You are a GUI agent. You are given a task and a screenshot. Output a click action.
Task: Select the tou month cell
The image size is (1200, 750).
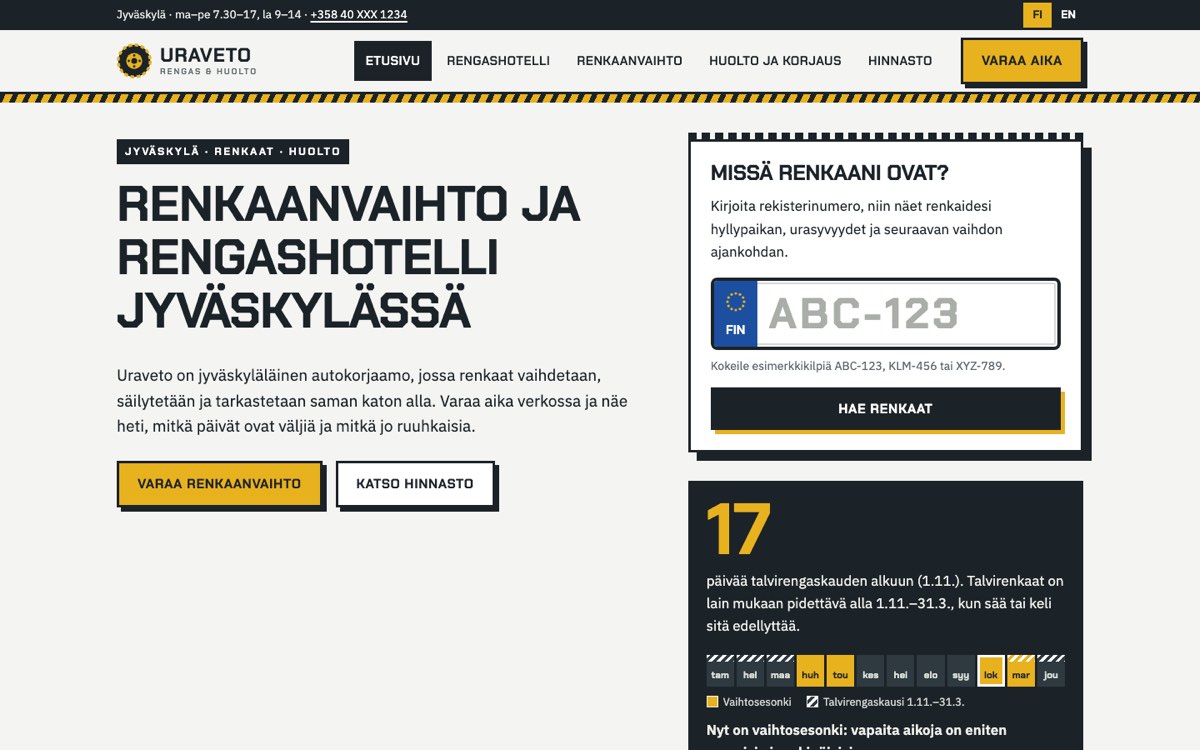840,671
